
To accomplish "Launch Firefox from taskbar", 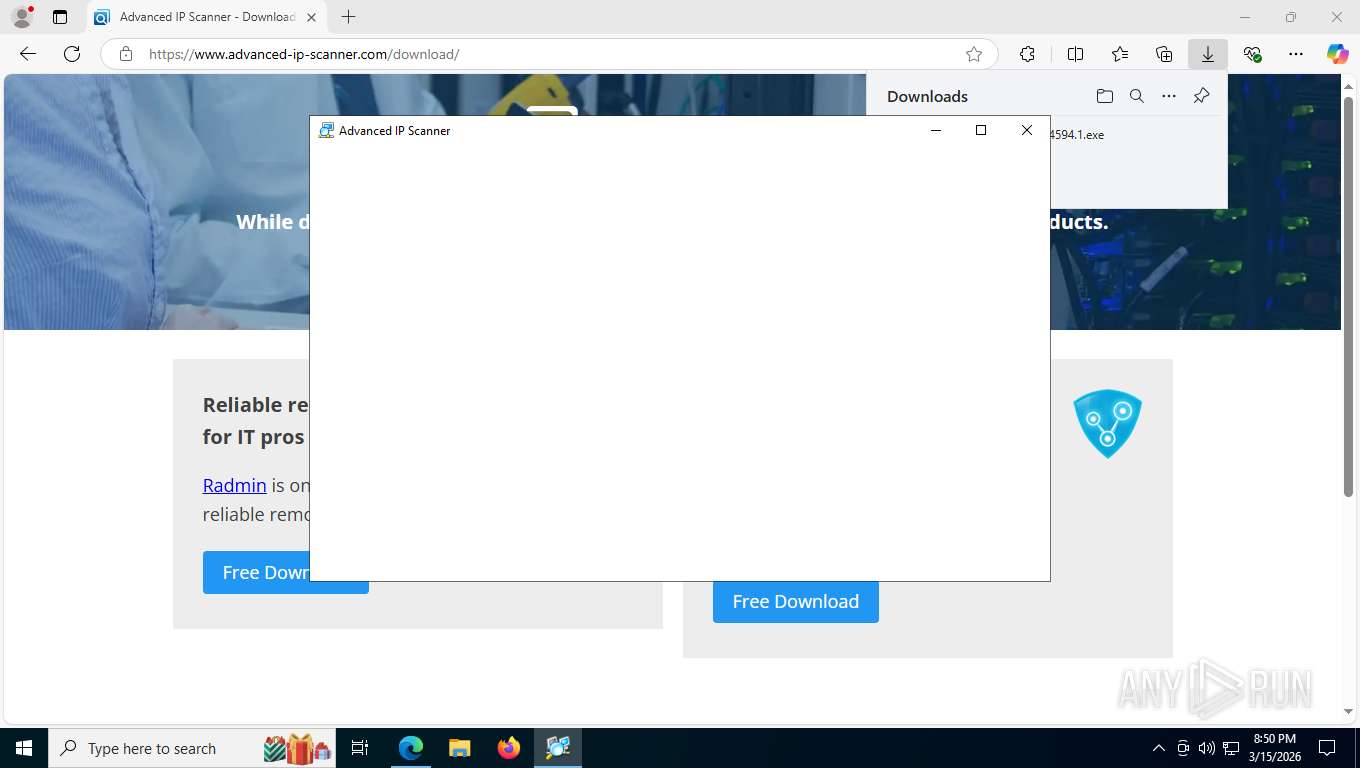I will click(509, 748).
